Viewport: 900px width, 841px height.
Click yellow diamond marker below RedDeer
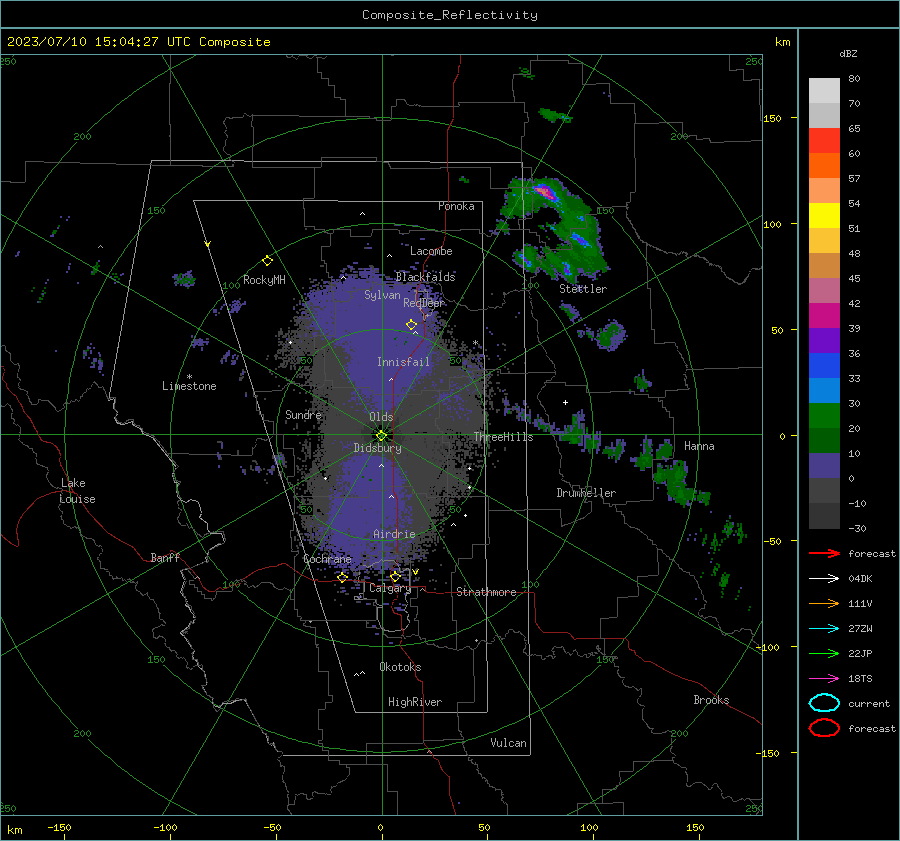click(x=411, y=325)
